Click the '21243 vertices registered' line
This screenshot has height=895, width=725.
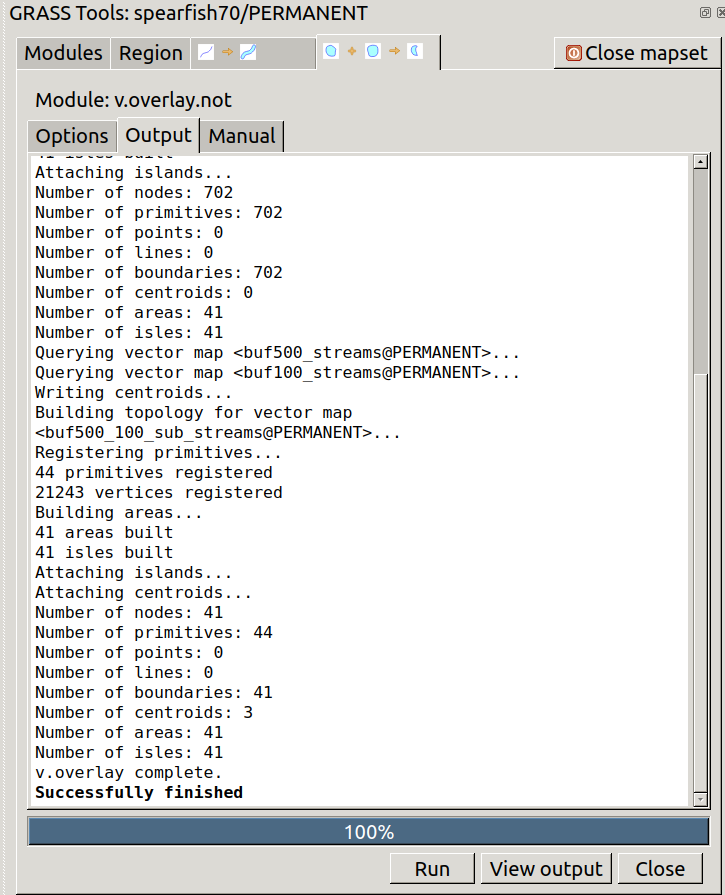tap(159, 492)
